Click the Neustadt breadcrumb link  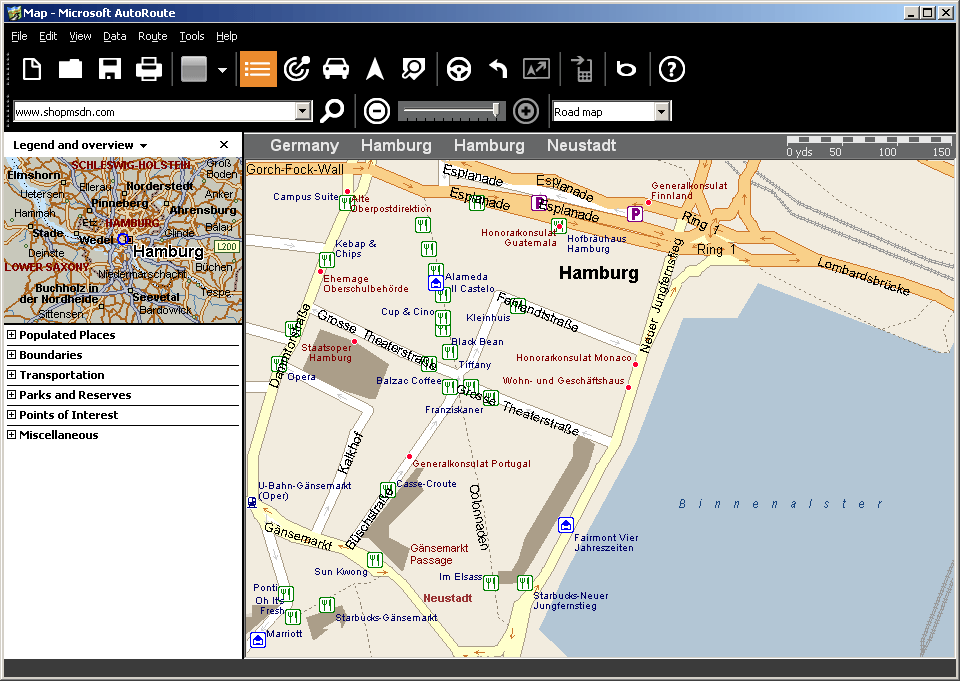[x=582, y=146]
